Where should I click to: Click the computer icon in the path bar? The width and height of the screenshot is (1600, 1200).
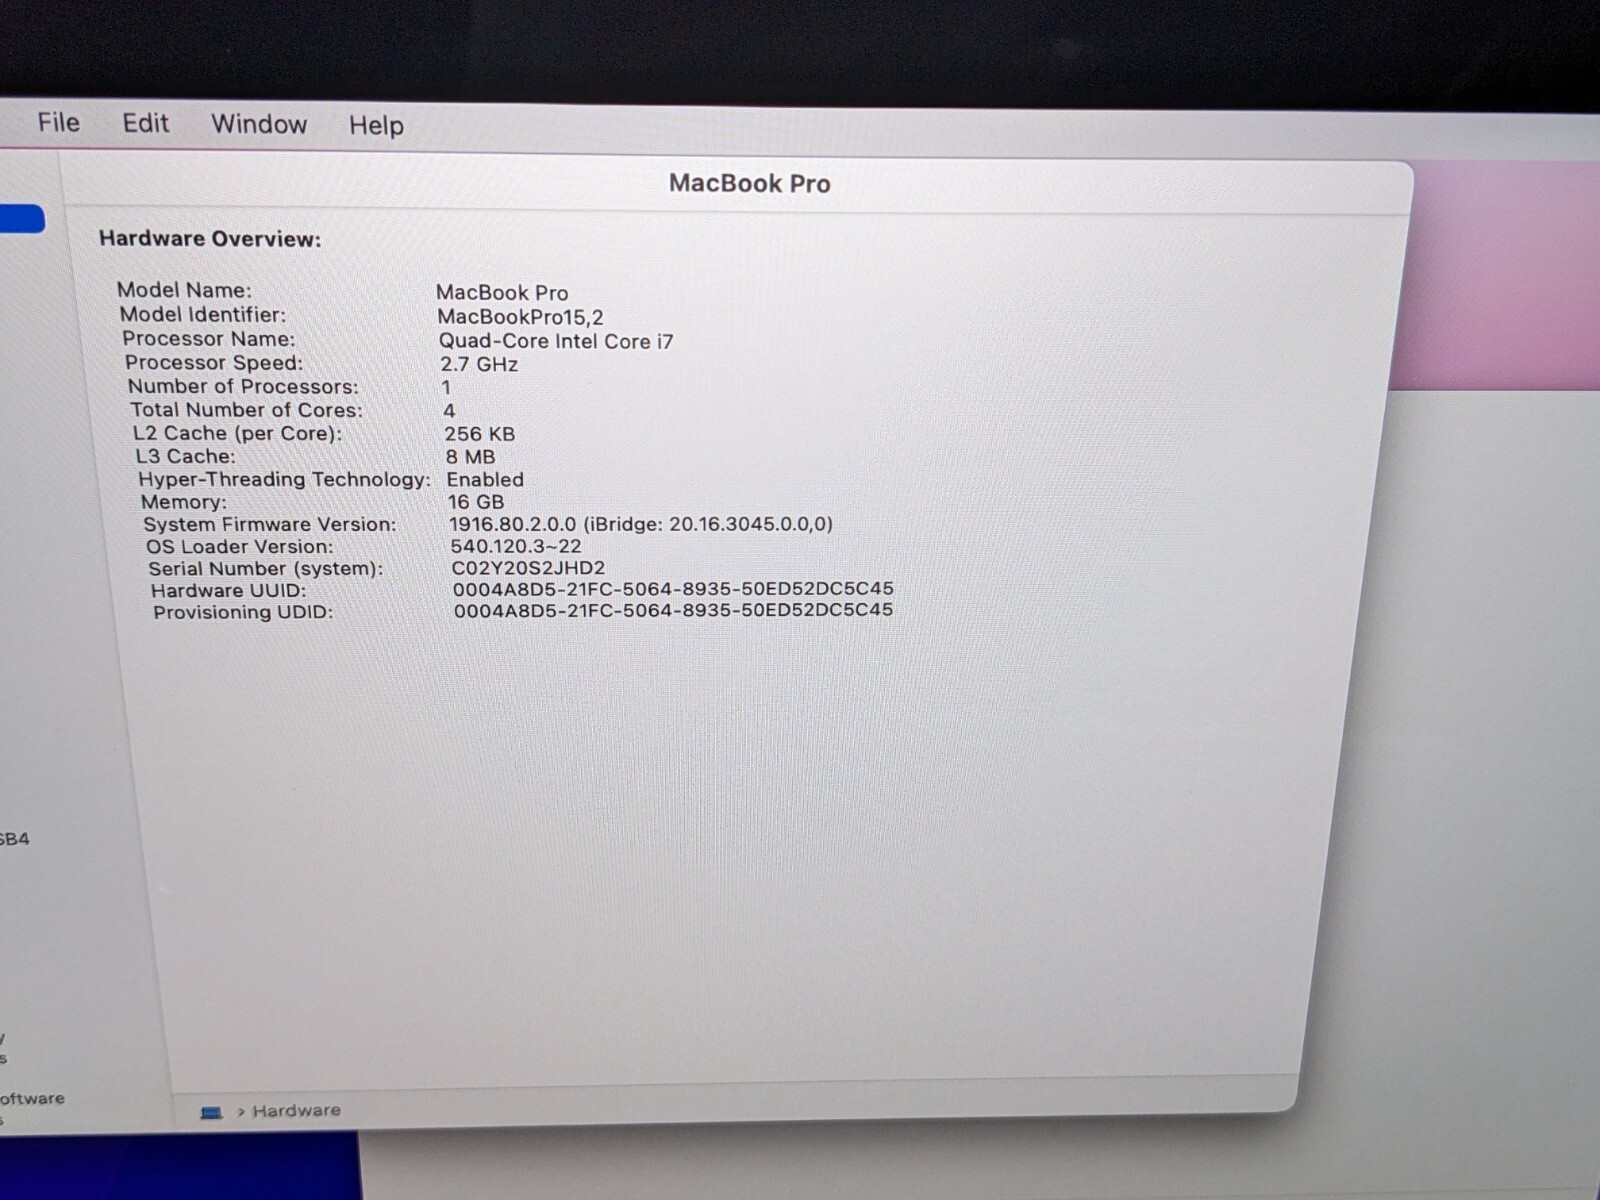click(x=211, y=1112)
